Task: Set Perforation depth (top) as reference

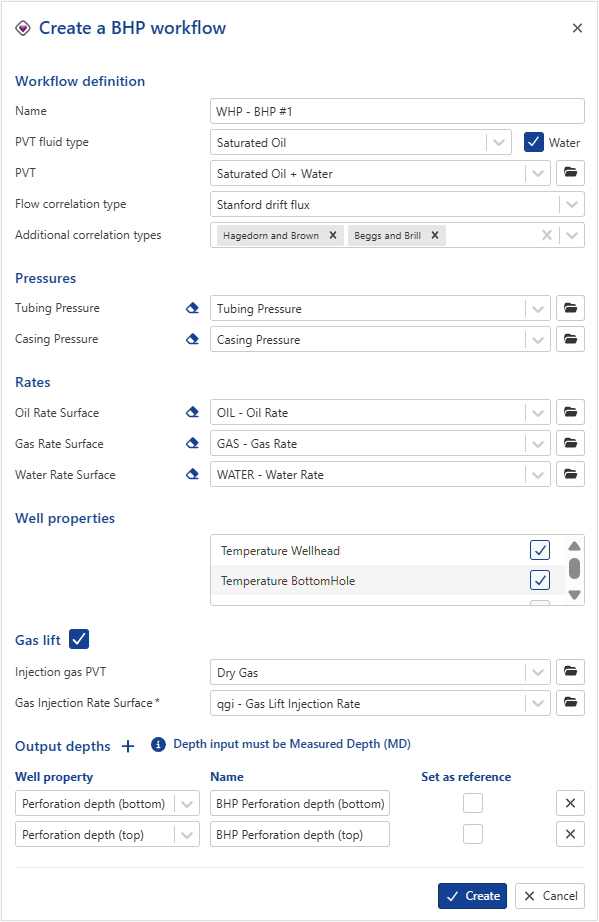Action: pyautogui.click(x=473, y=834)
